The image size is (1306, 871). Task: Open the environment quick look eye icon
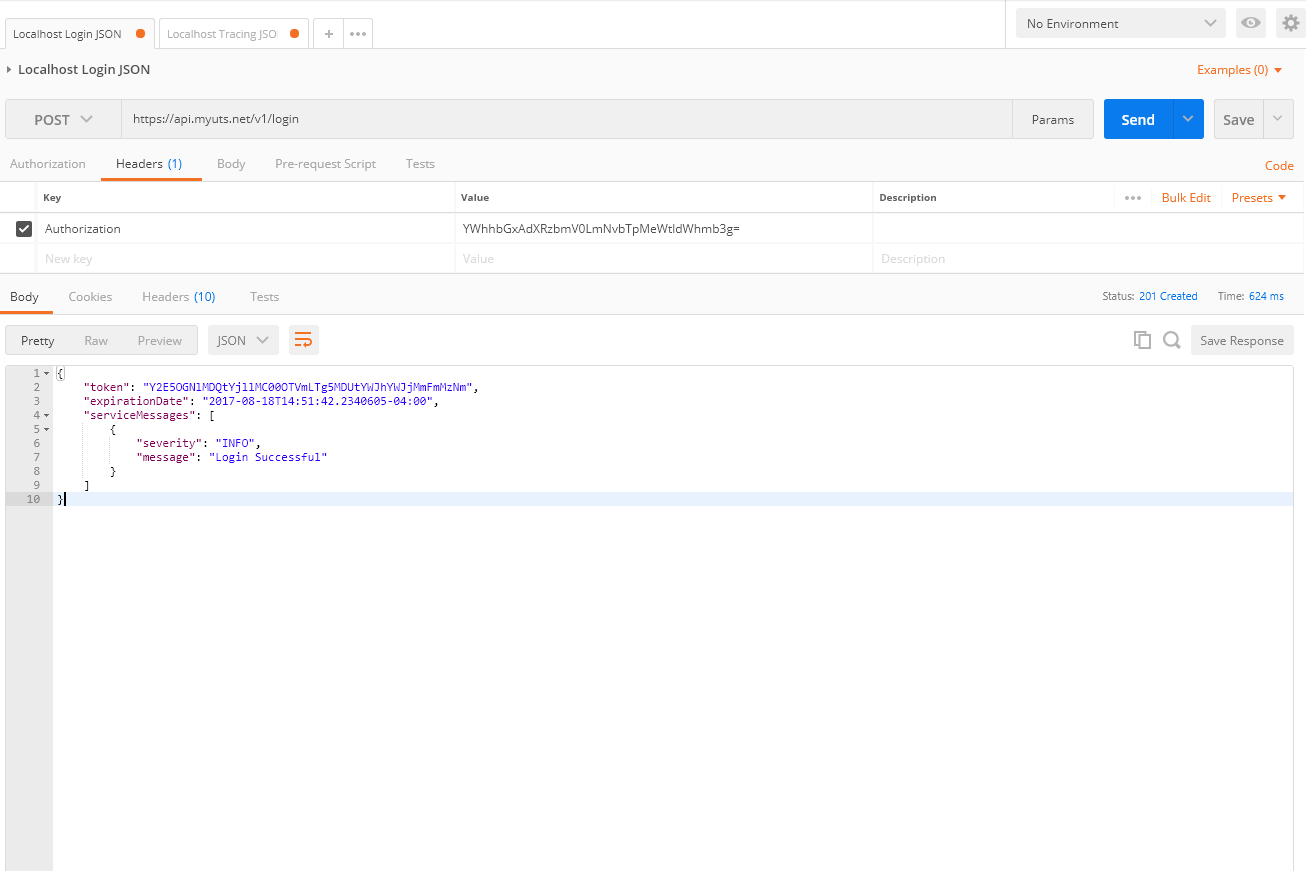pos(1250,22)
